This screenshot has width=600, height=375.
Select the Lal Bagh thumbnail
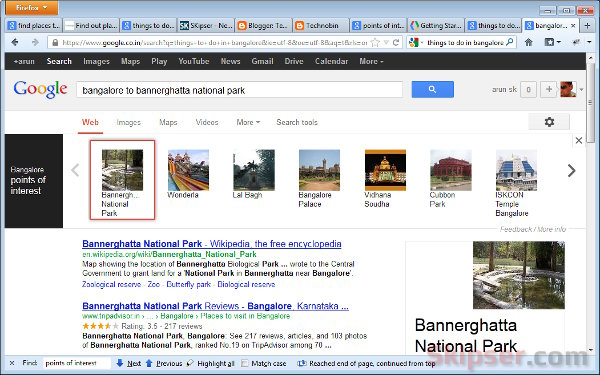point(254,170)
